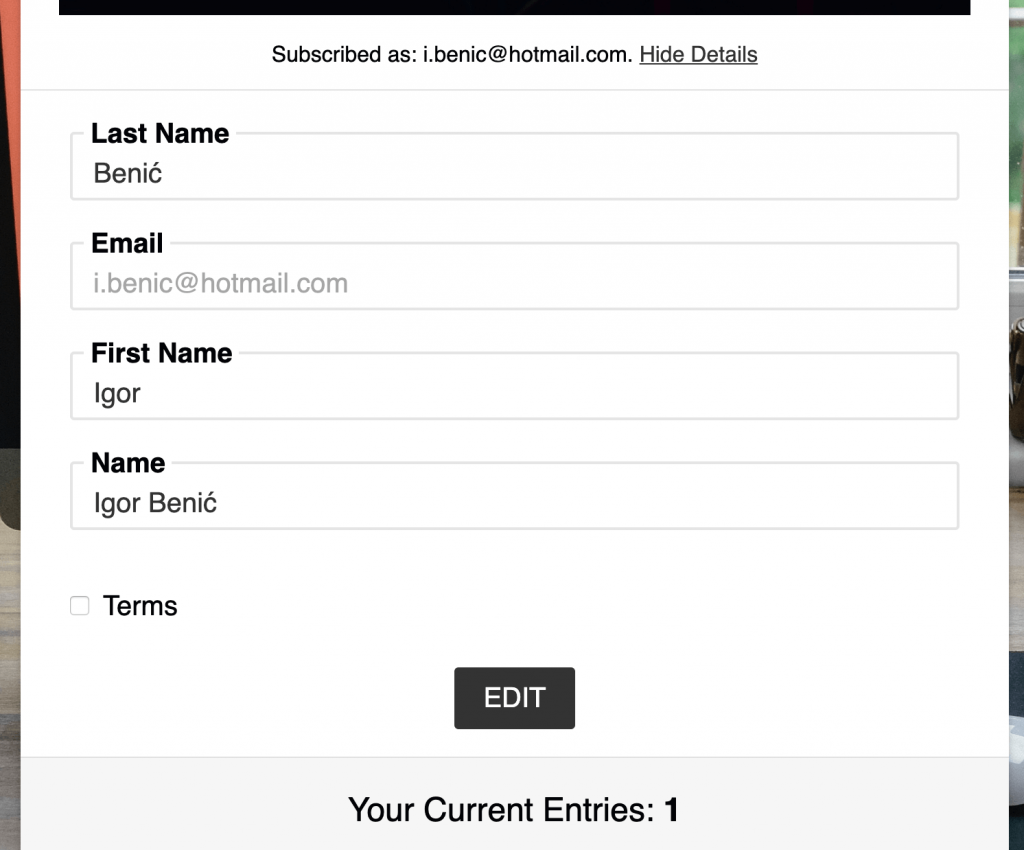Click the EDIT button

pos(515,698)
